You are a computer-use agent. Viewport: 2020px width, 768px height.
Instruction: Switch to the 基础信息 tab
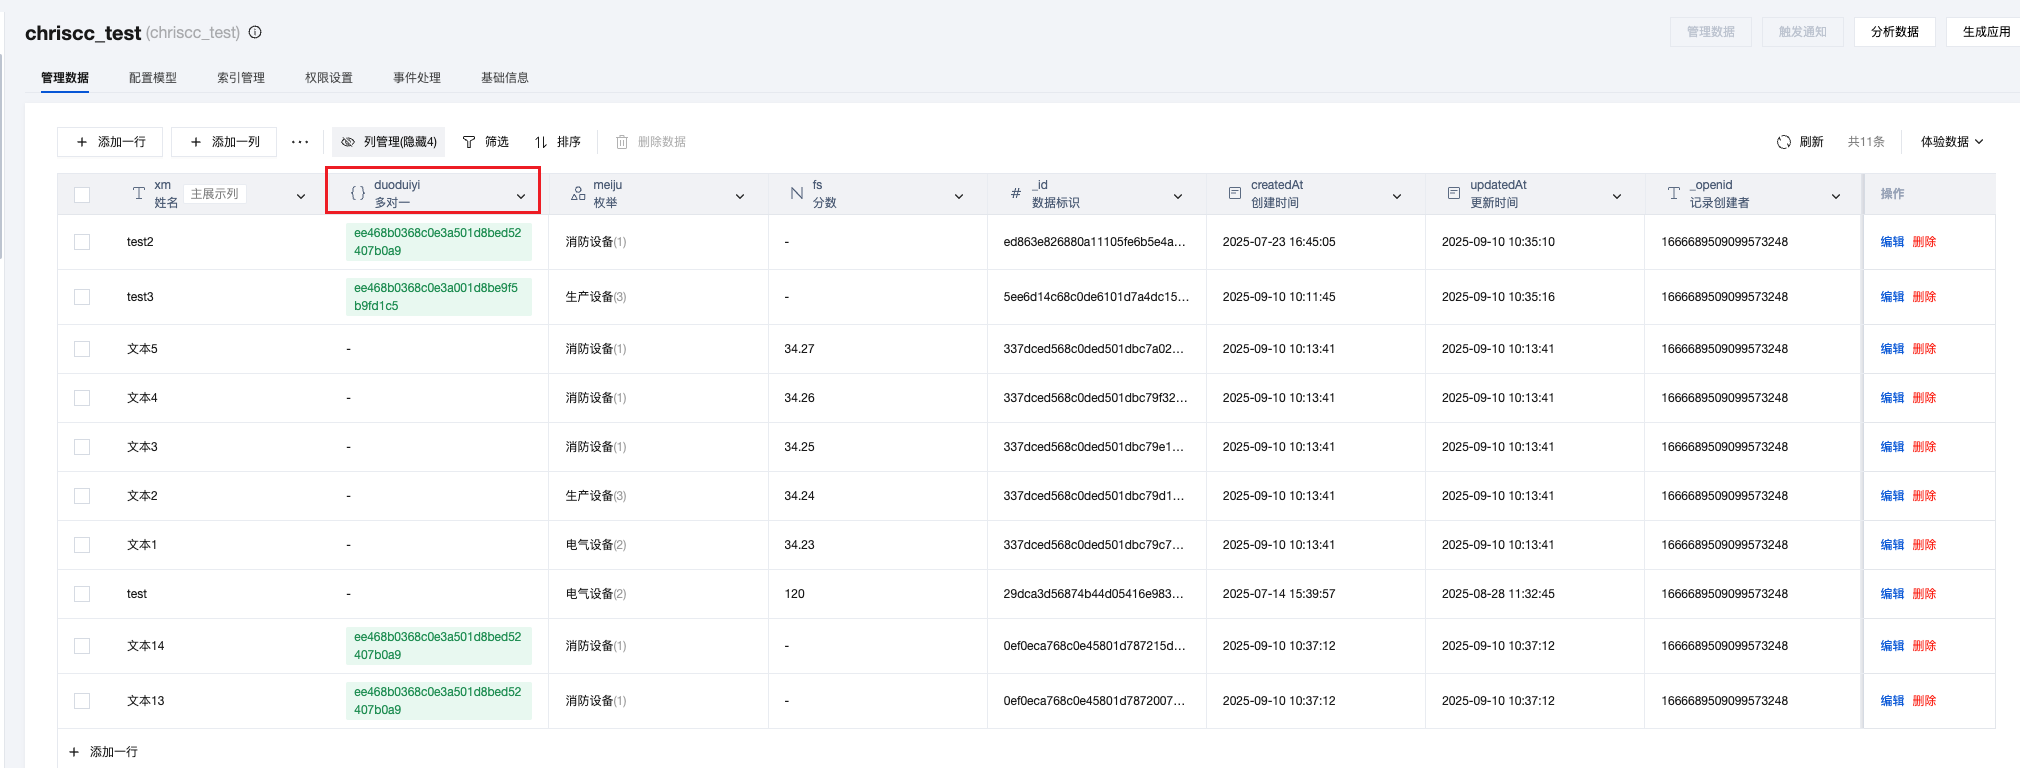[x=505, y=78]
